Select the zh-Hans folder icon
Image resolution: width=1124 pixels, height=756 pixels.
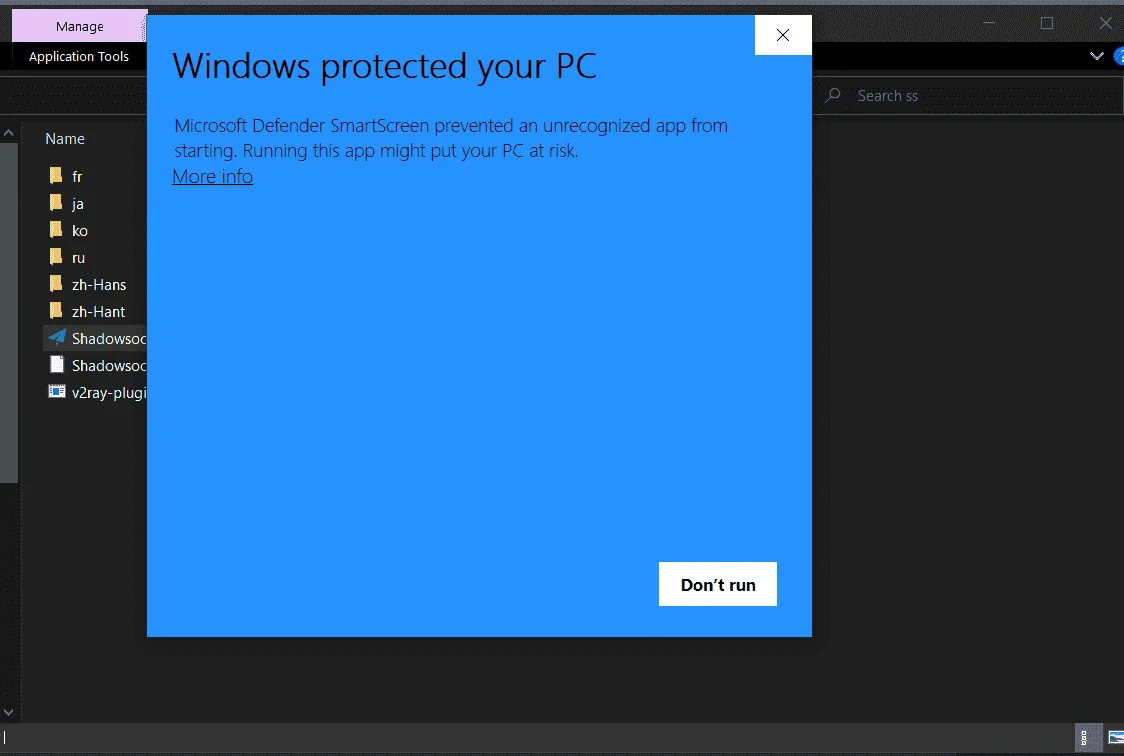[x=56, y=284]
